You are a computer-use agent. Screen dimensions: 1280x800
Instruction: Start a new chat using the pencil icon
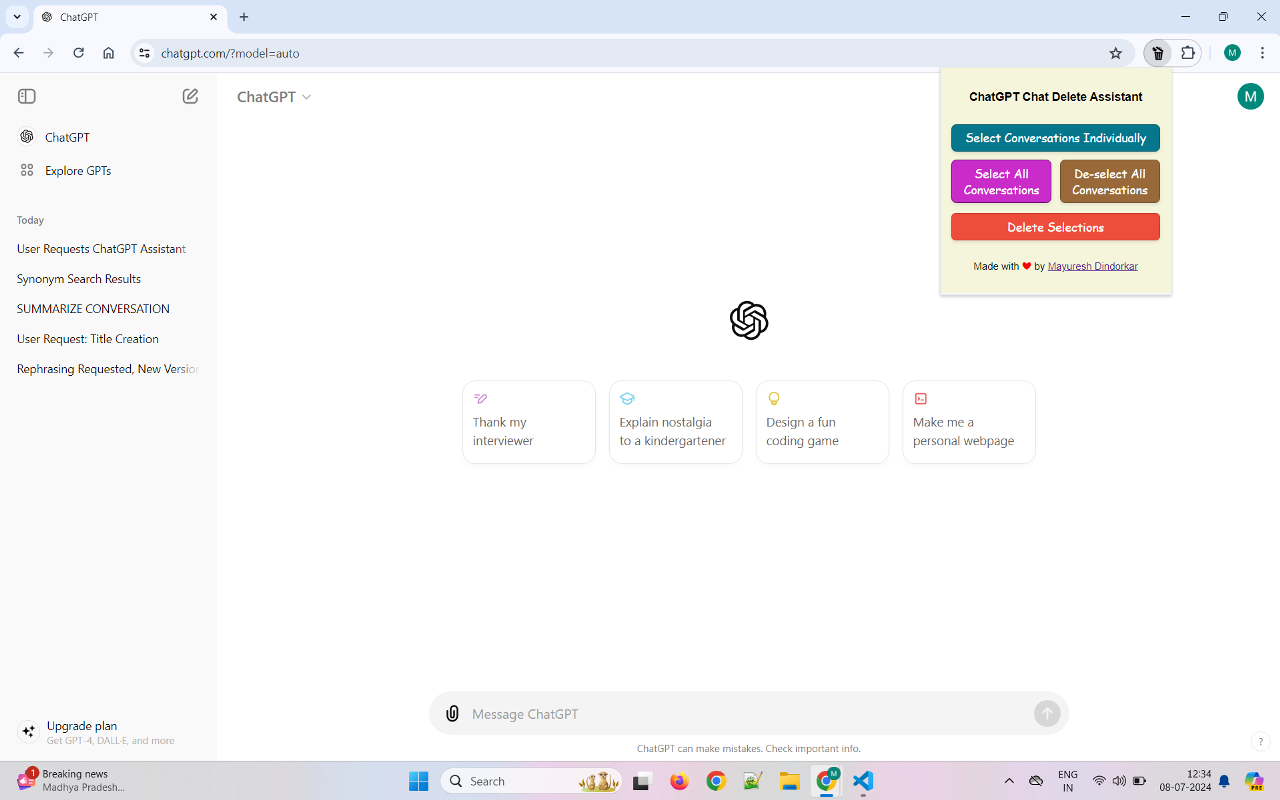point(190,96)
